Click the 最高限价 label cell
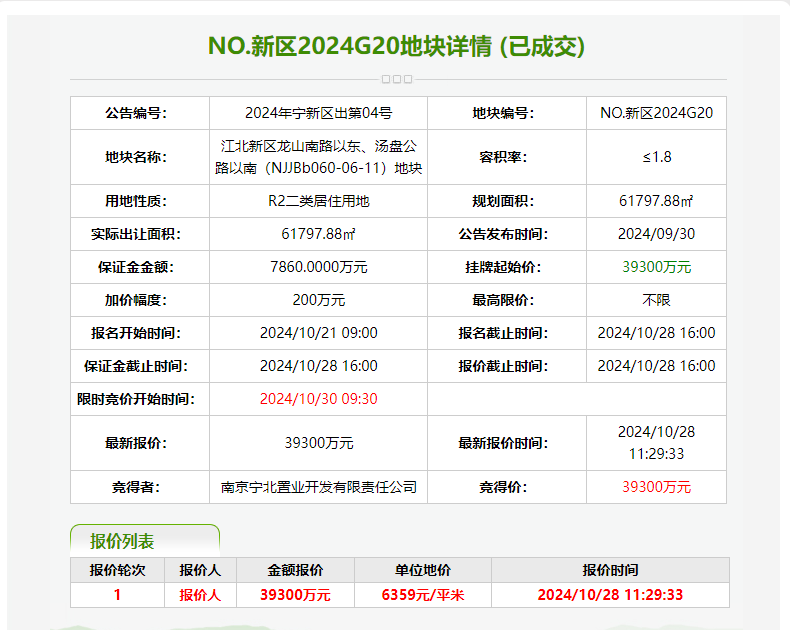The image size is (790, 630). click(507, 300)
